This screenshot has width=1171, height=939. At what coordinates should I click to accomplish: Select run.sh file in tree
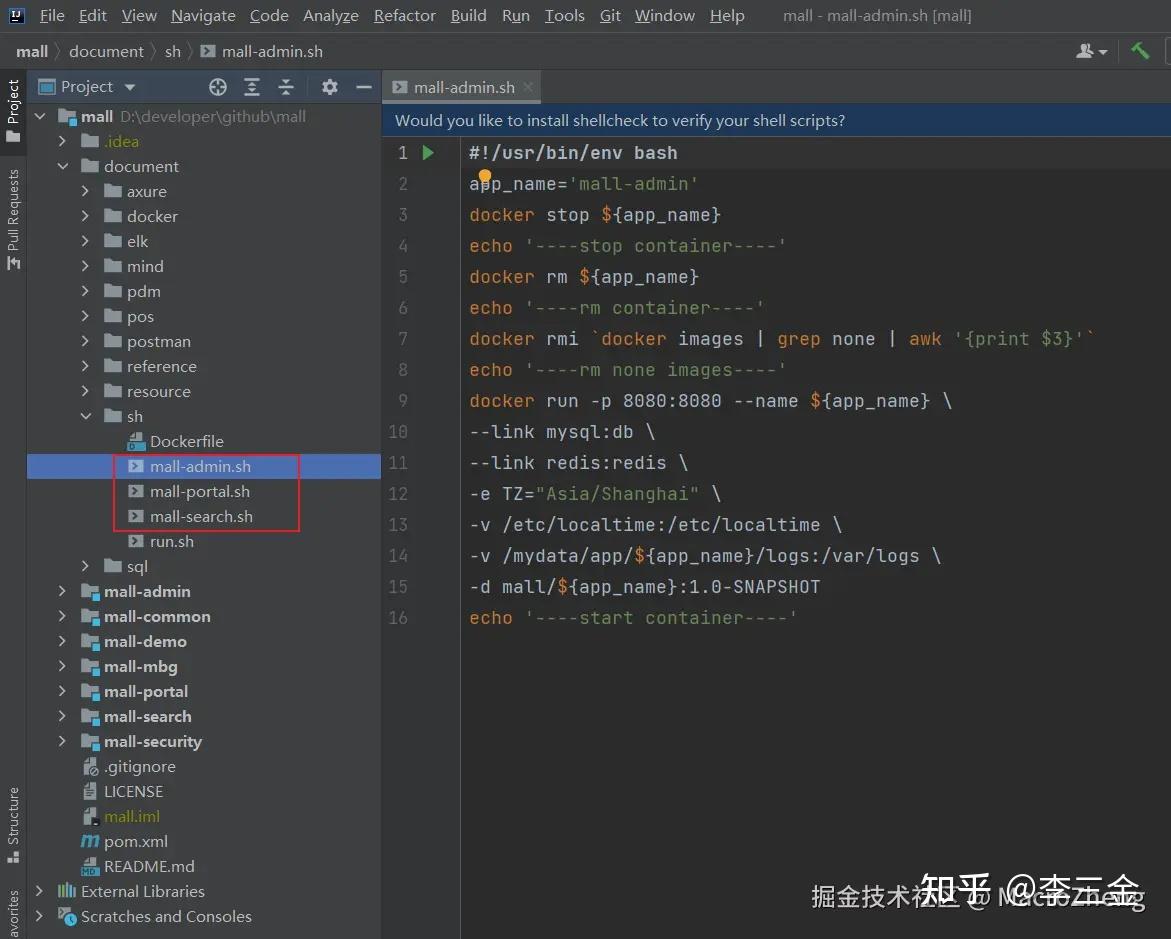click(171, 542)
